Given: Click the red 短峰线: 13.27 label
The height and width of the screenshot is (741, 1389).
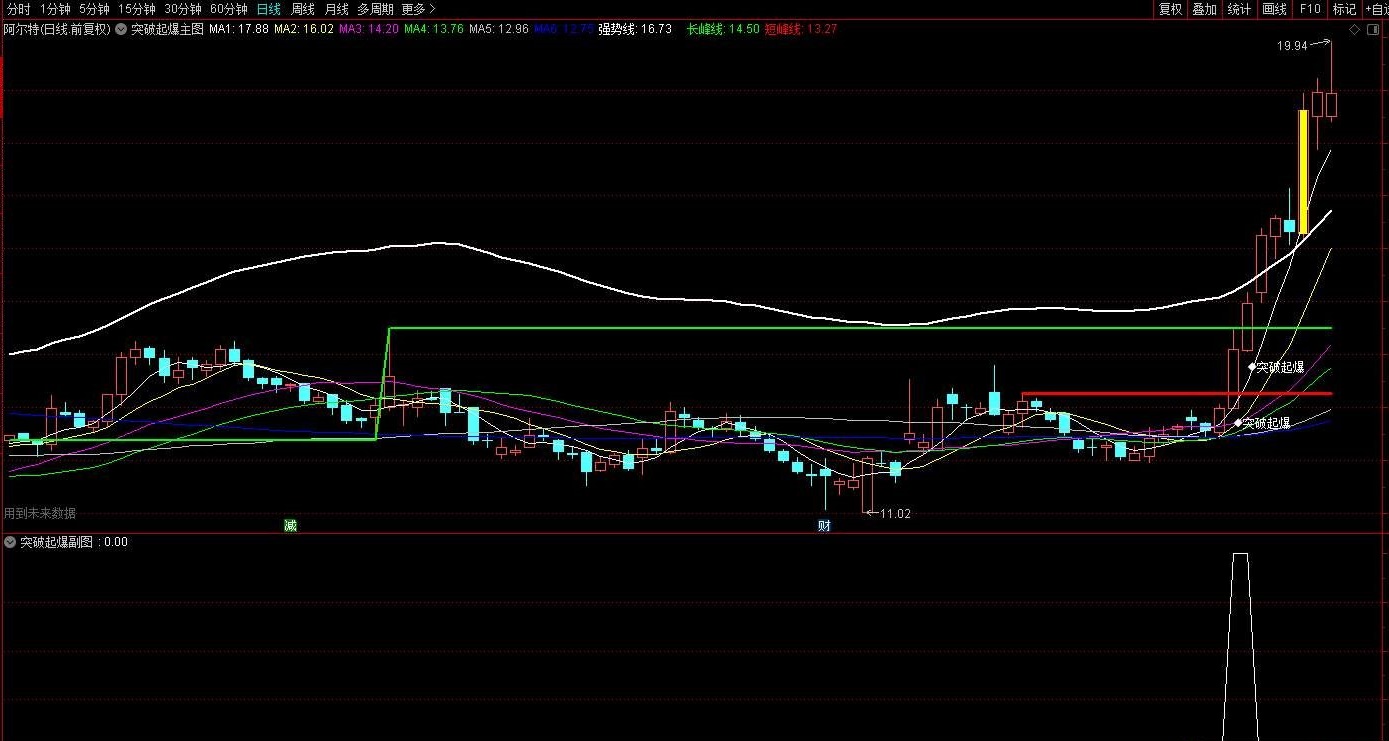Looking at the screenshot, I should click(x=800, y=29).
